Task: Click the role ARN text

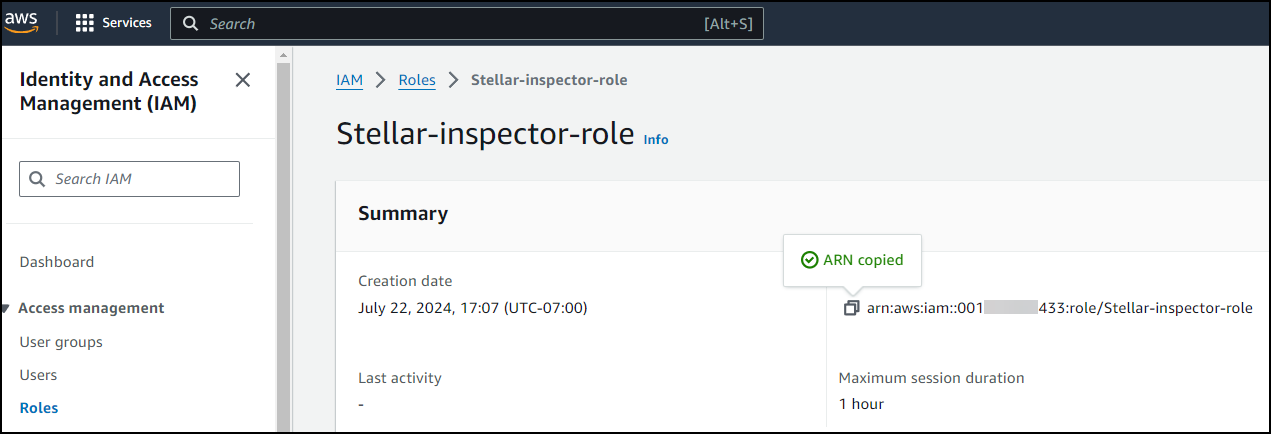Action: click(1059, 308)
